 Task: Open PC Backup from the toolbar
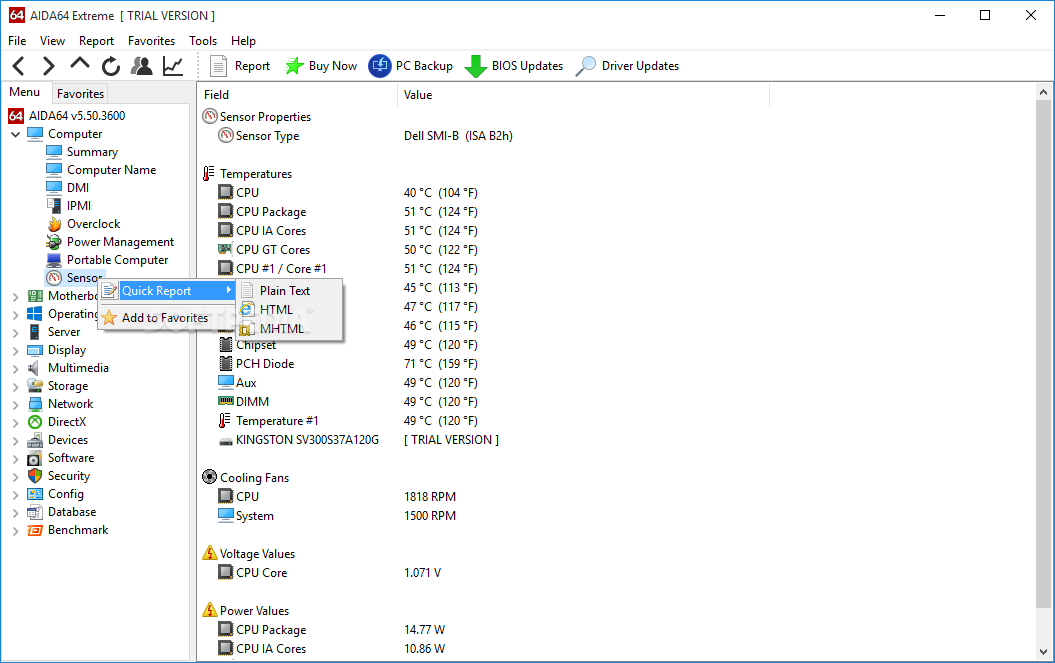point(410,66)
